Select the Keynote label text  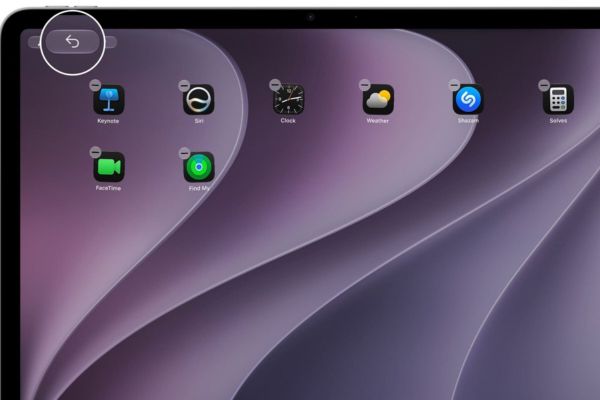pos(108,121)
